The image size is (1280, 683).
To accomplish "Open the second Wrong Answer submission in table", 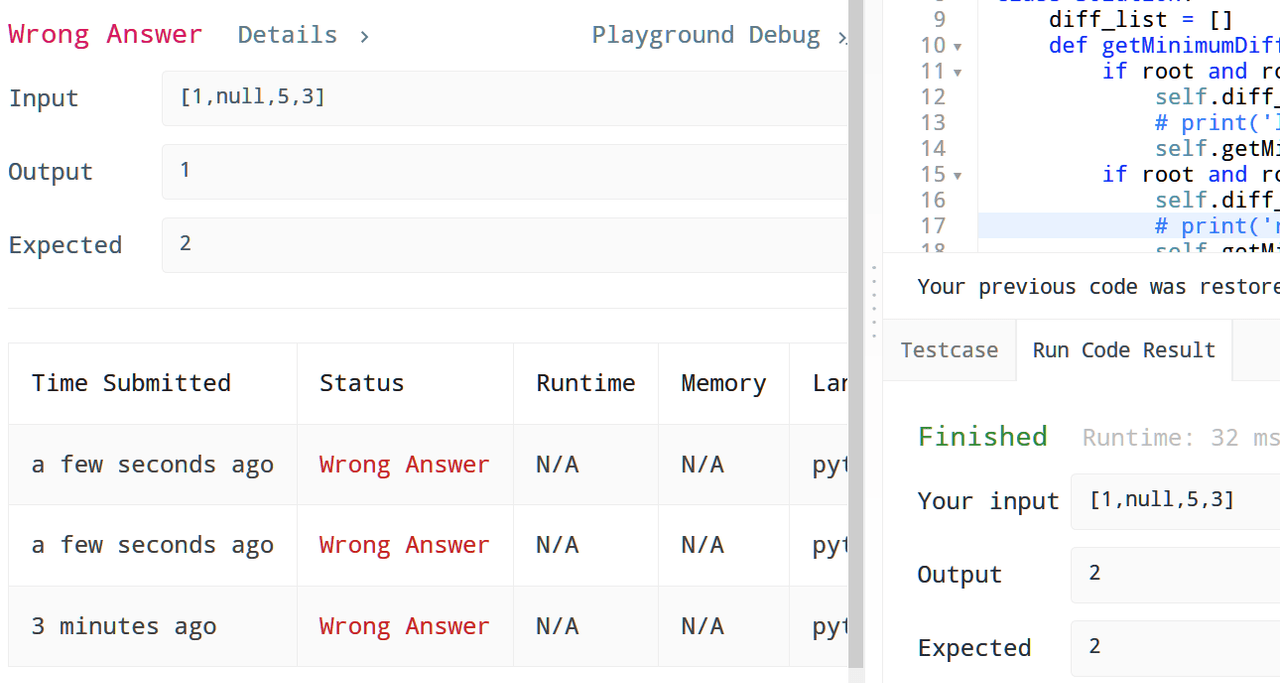I will coord(404,545).
